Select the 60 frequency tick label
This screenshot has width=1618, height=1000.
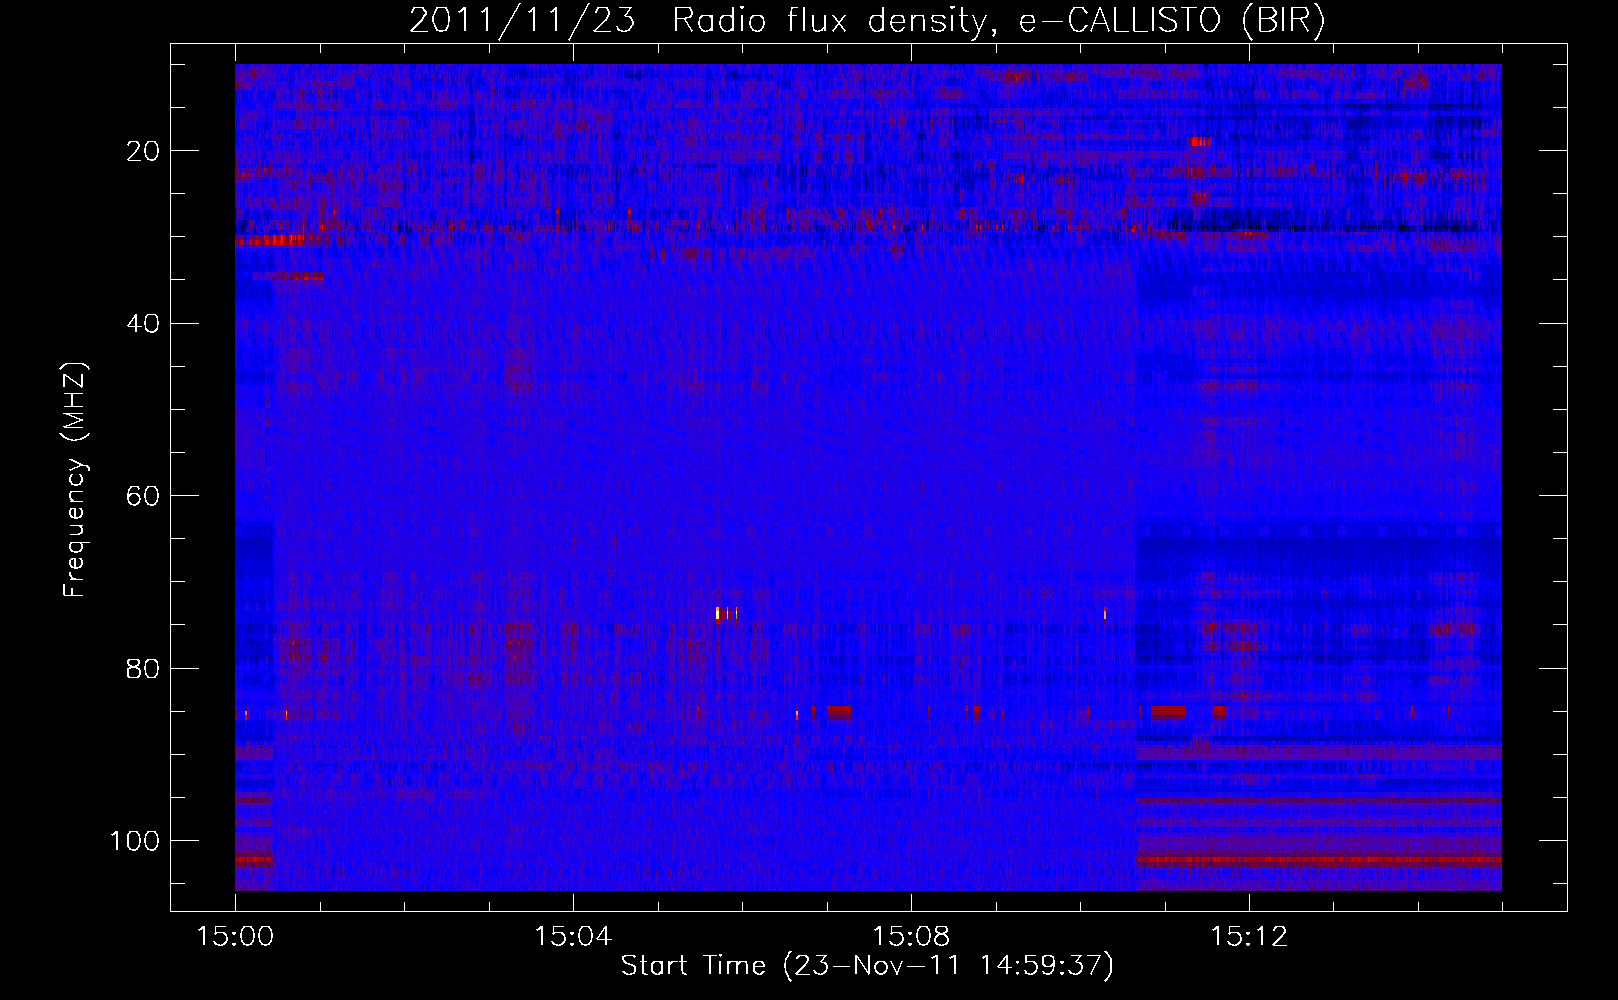pyautogui.click(x=144, y=496)
